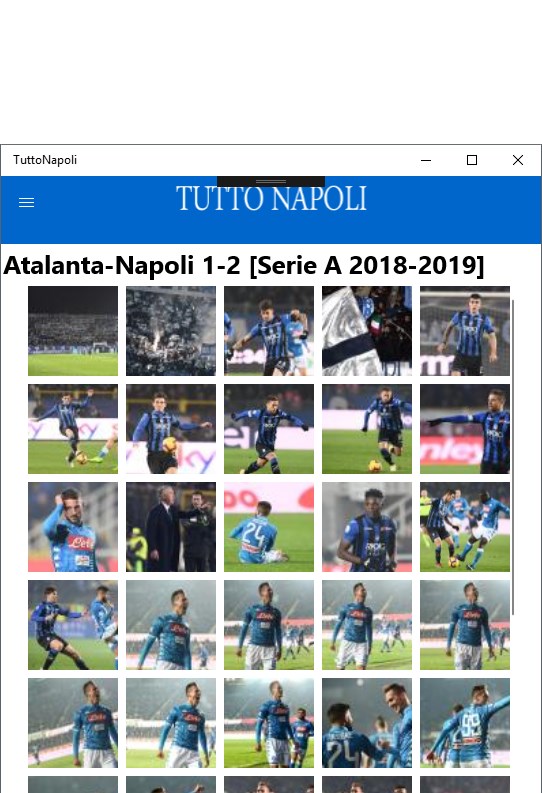This screenshot has width=542, height=793.
Task: Open the Atalanta player carrying the ball photo
Action: point(171,429)
